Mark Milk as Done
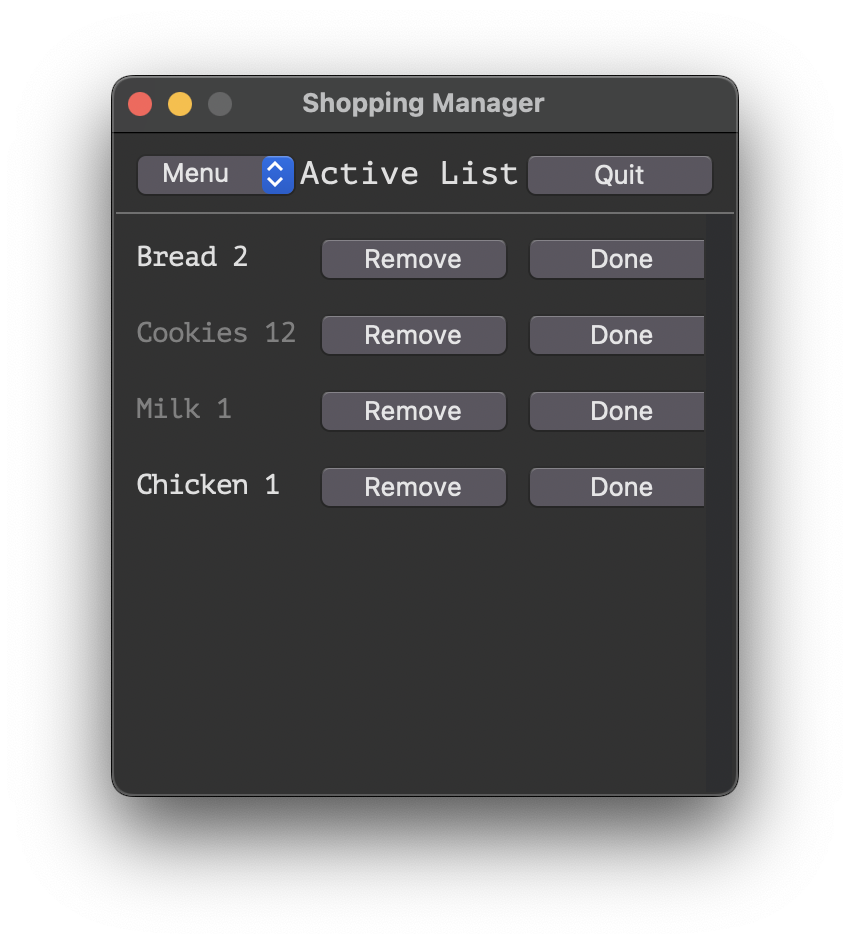850x944 pixels. click(x=618, y=411)
